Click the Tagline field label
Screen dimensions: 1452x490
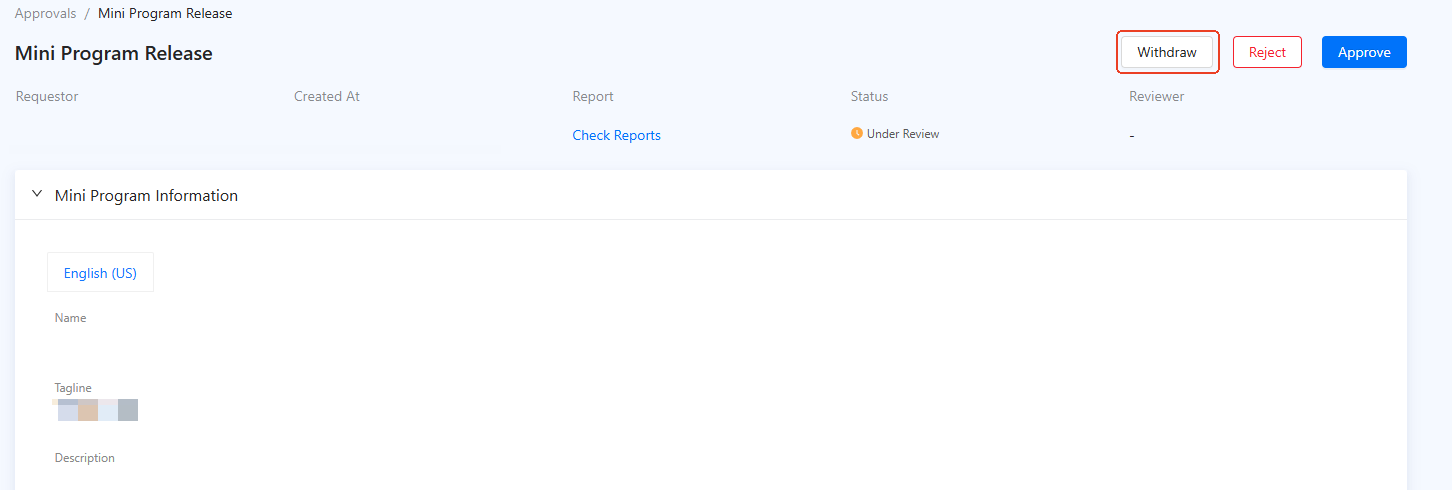click(73, 388)
